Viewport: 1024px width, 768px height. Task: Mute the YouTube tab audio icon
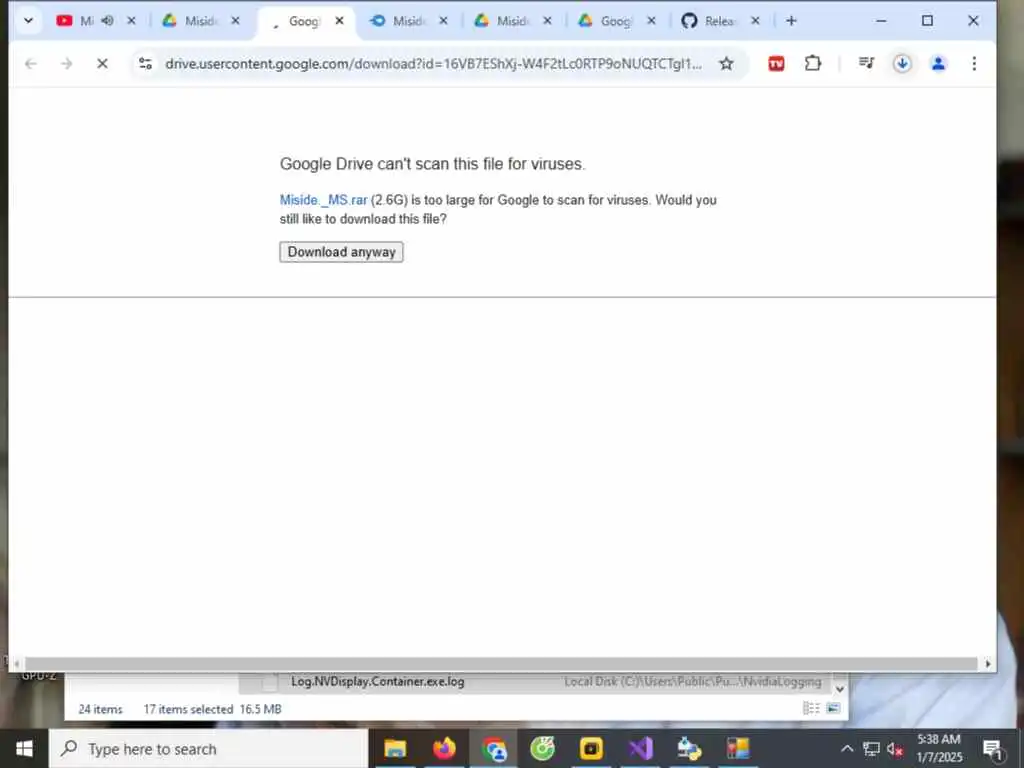point(108,21)
